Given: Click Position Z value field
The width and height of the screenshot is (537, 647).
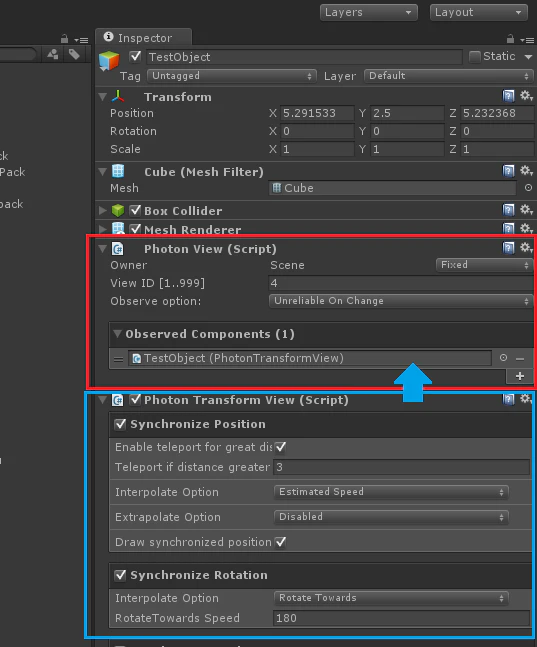Looking at the screenshot, I should 497,113.
